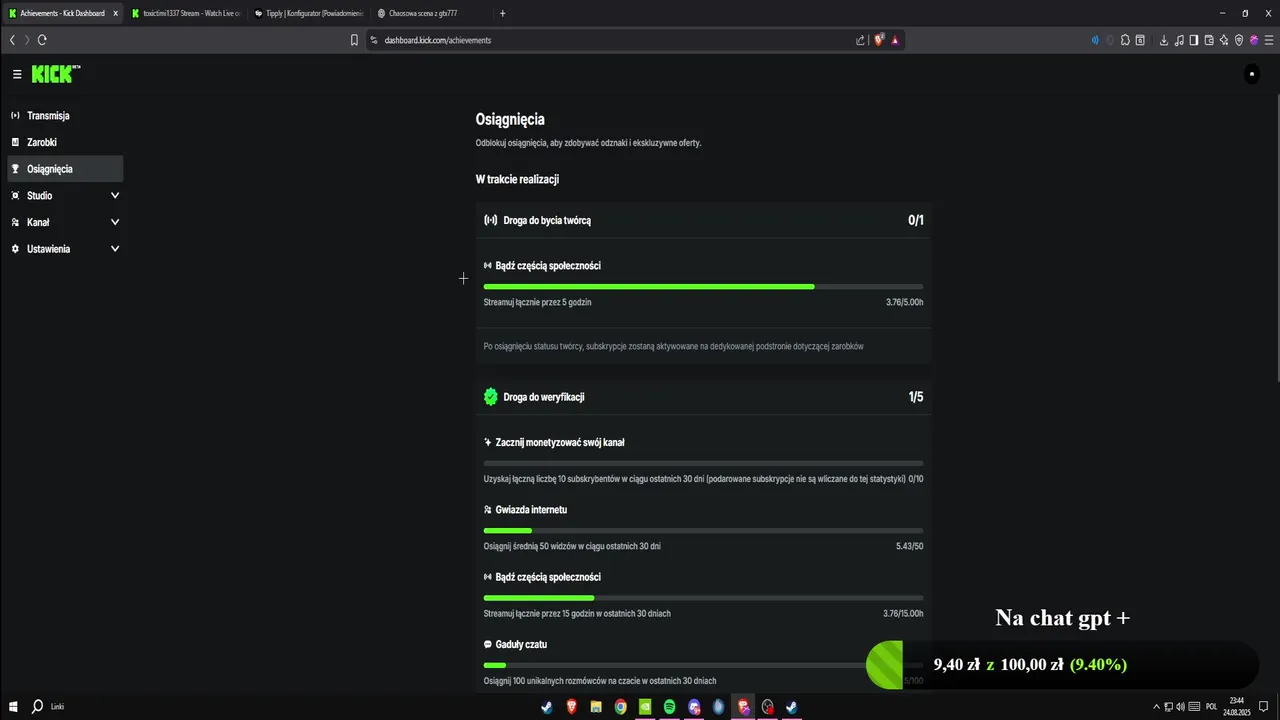Viewport: 1280px width, 720px height.
Task: Click the progress bar showing 3.76/5.00h
Action: (x=703, y=287)
